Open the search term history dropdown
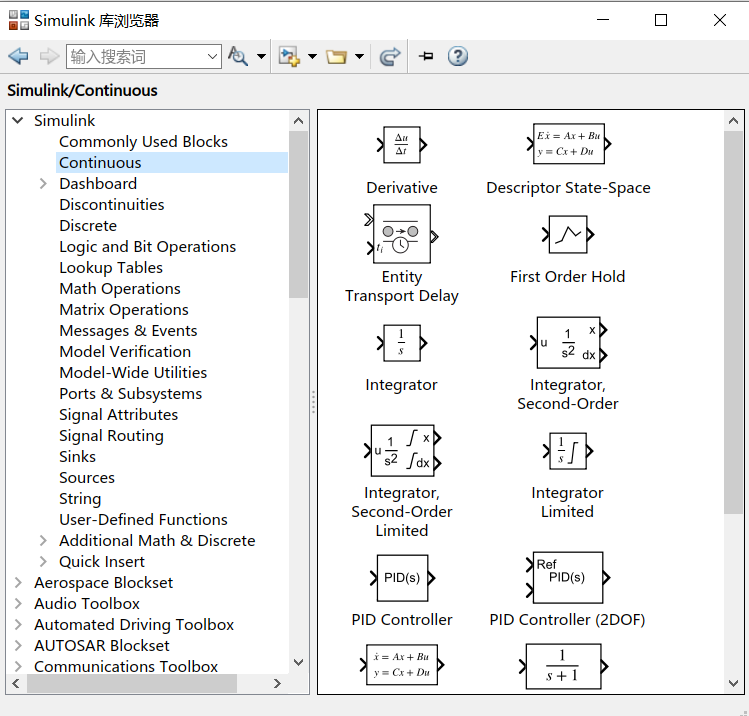The image size is (749, 716). click(212, 57)
